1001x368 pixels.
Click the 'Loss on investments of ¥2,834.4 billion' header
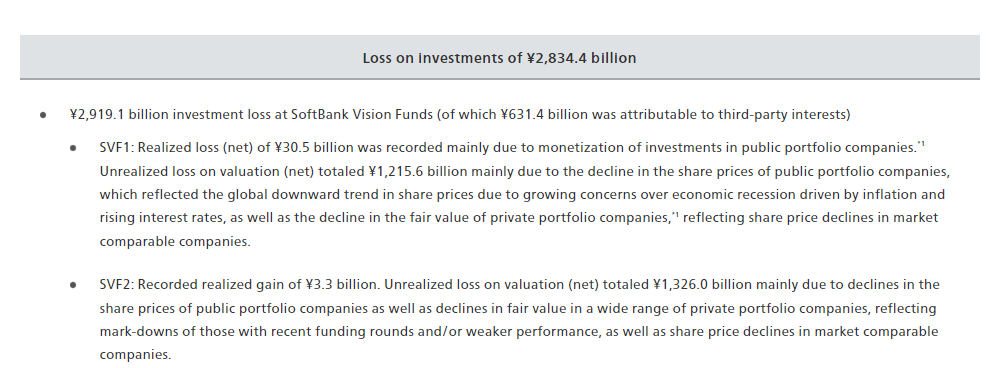tap(499, 58)
